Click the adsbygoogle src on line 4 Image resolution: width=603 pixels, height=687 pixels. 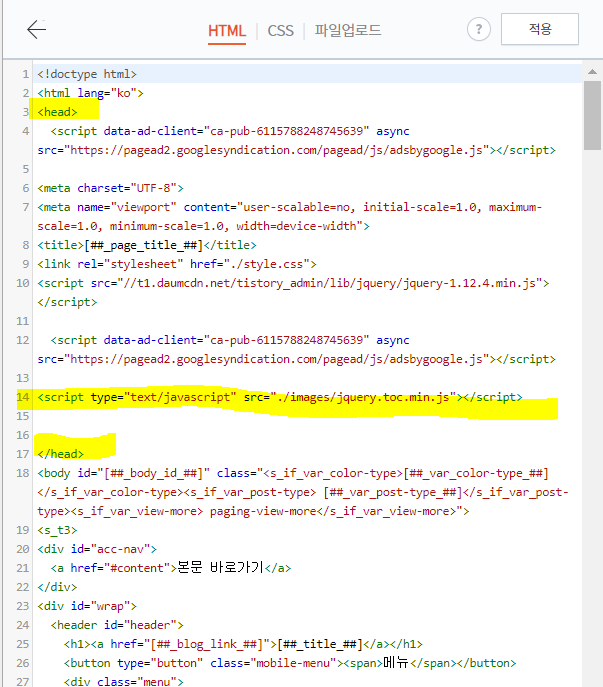296,150
